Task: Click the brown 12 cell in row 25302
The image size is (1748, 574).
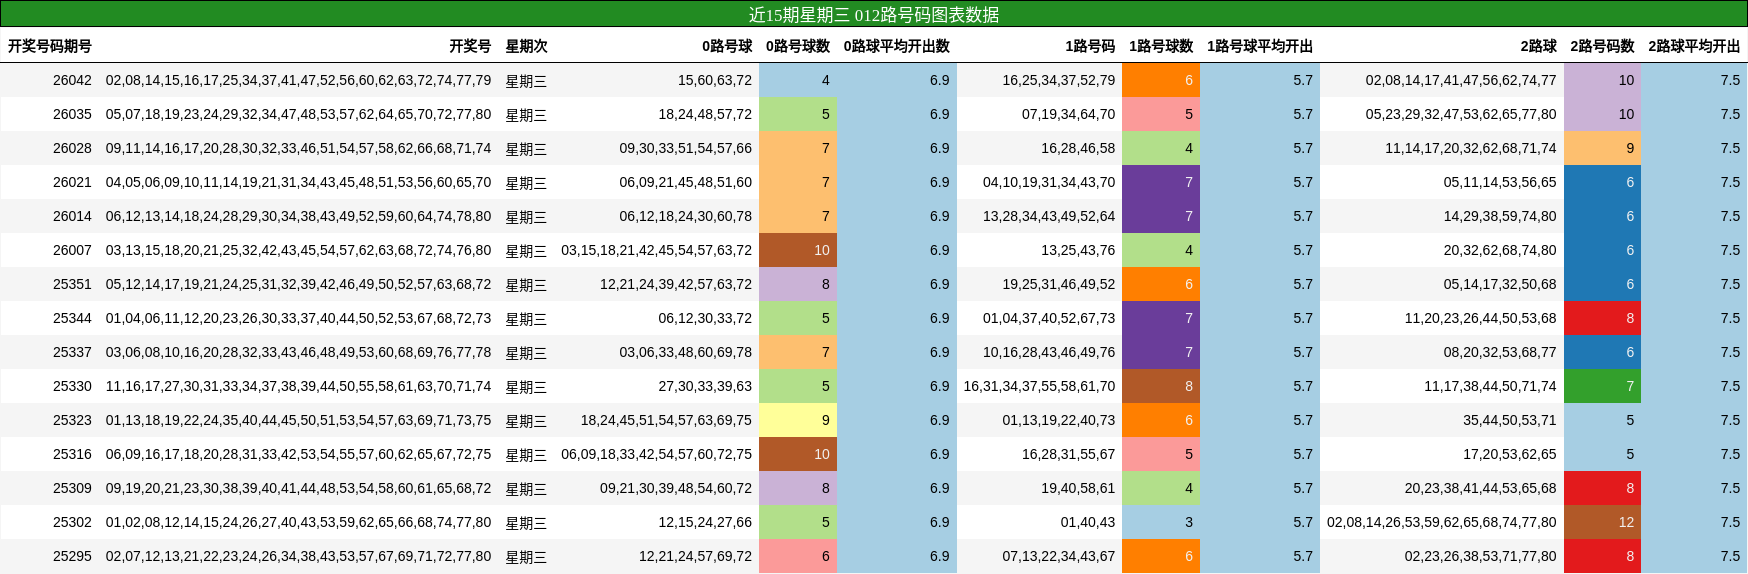Action: click(1603, 522)
